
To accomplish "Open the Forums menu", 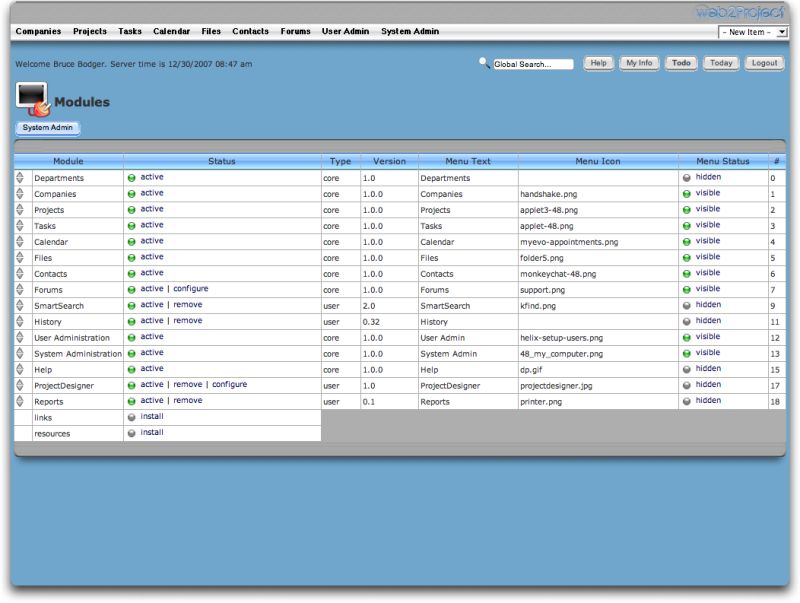I will pos(295,31).
